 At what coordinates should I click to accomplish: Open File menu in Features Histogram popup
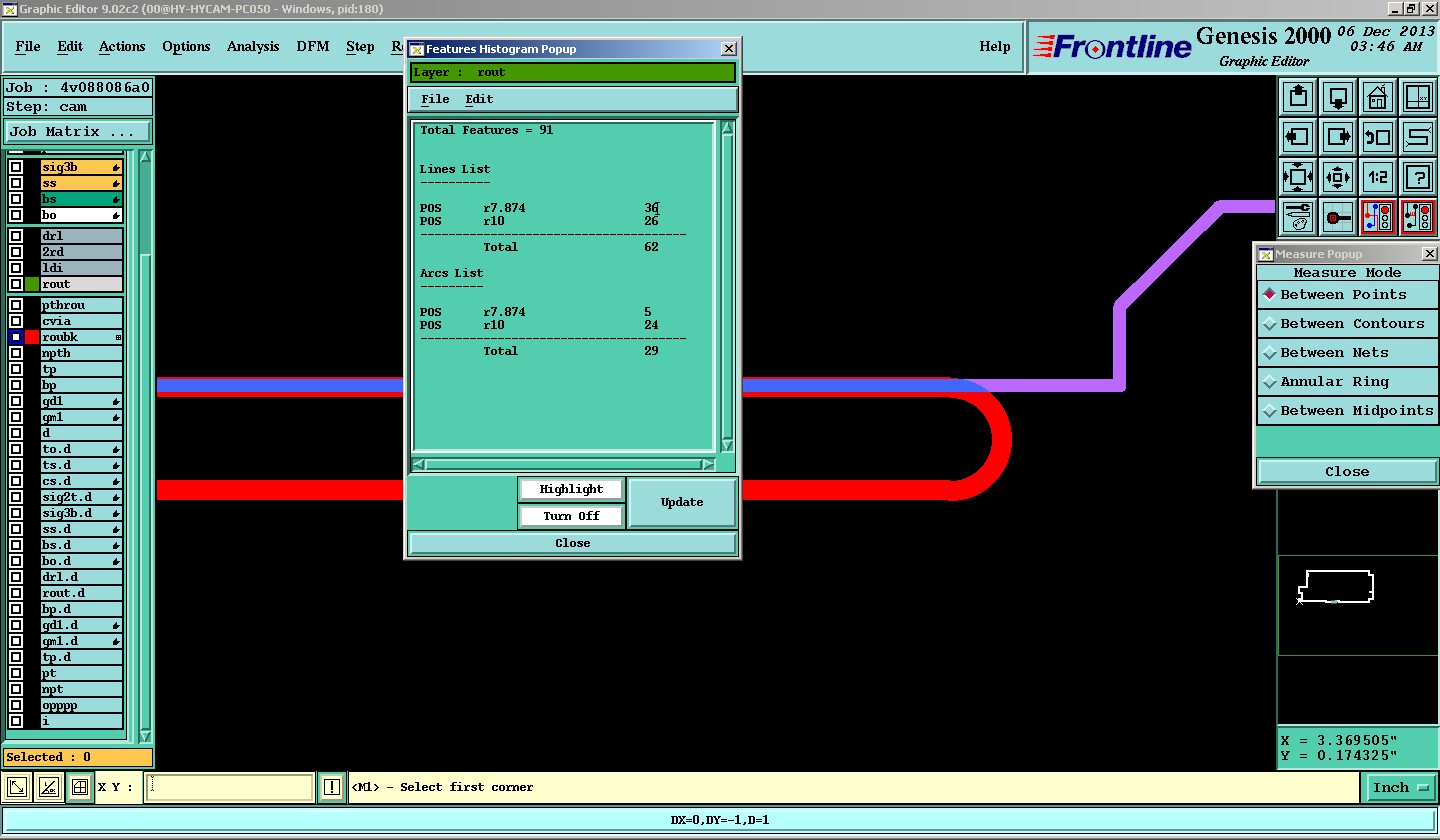pyautogui.click(x=435, y=99)
